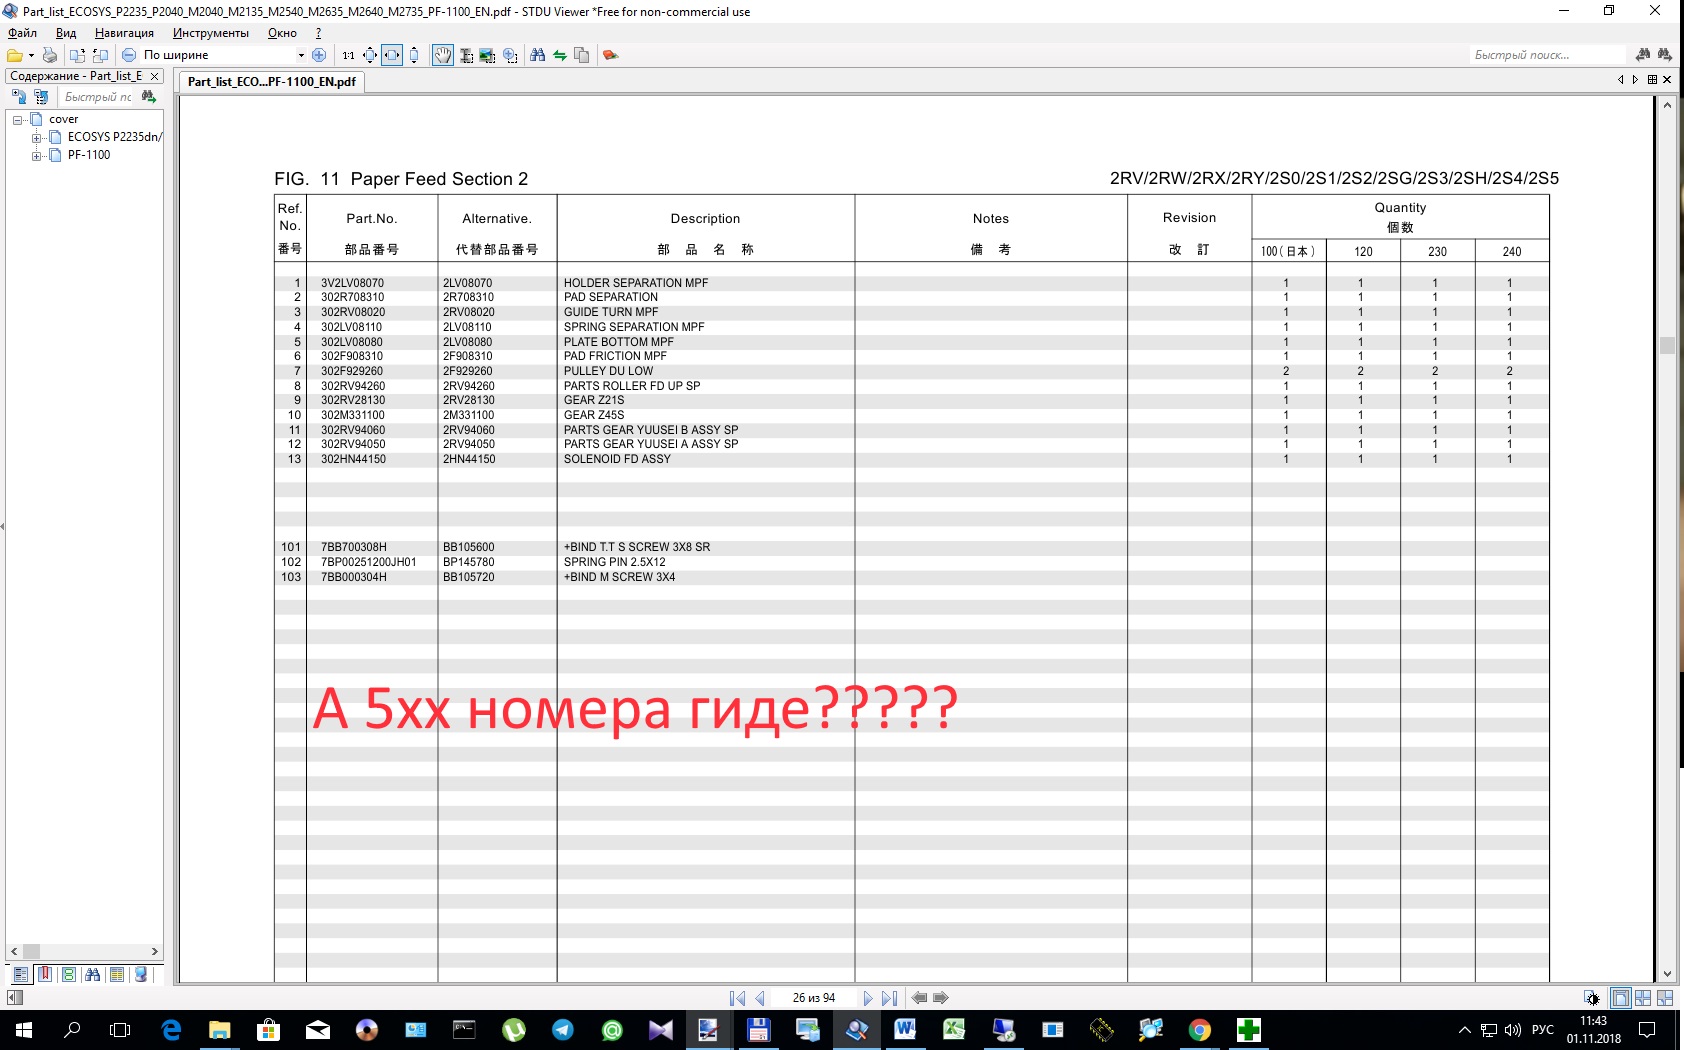Viewport: 1684px width, 1050px height.
Task: Activate the select image tool
Action: click(487, 55)
